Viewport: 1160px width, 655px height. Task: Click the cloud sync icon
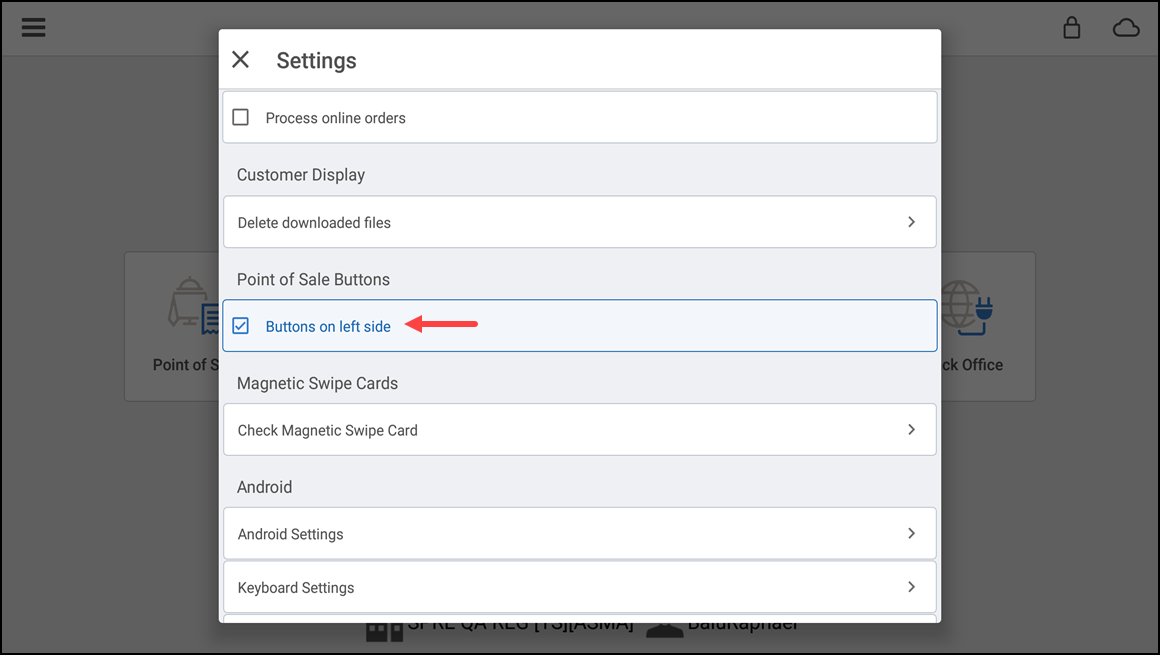tap(1126, 28)
